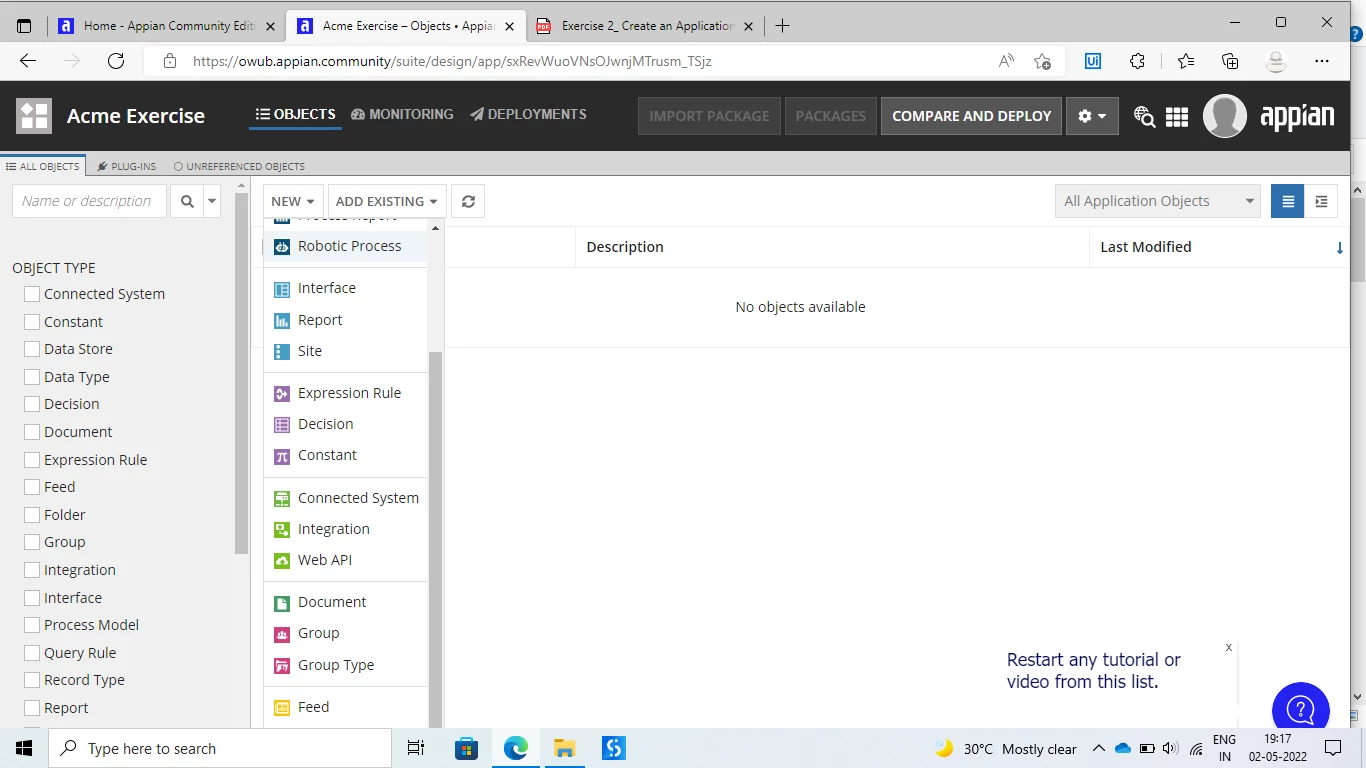1366x768 pixels.
Task: Open File Explorer from the taskbar
Action: (x=565, y=748)
